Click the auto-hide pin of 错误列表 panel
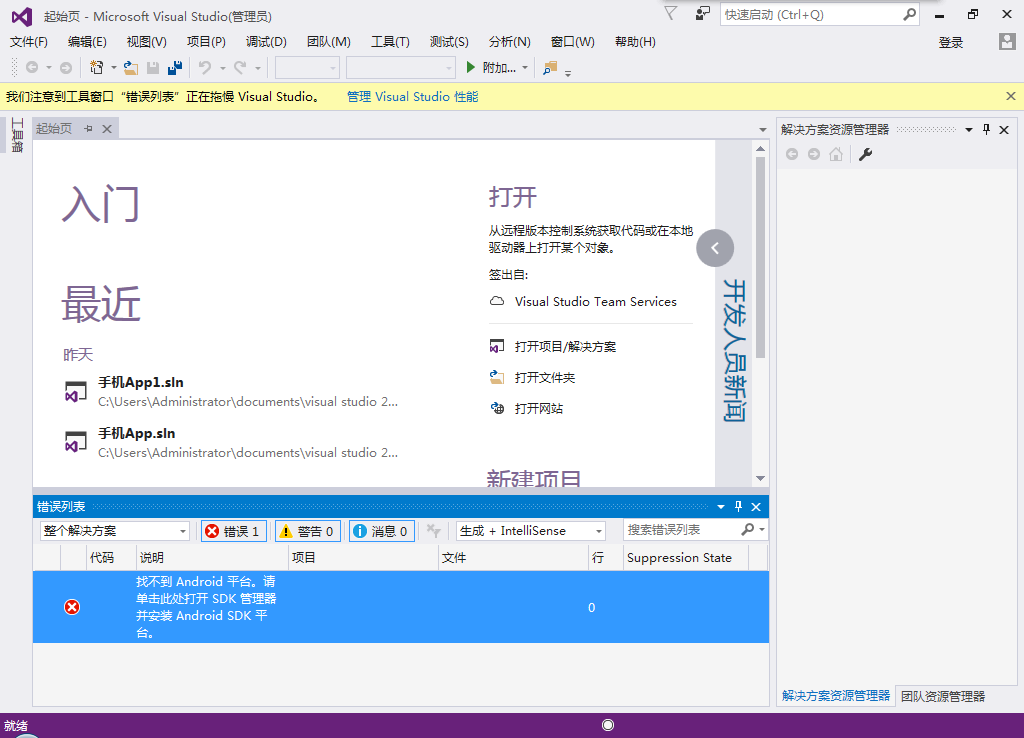This screenshot has height=738, width=1024. click(x=739, y=506)
